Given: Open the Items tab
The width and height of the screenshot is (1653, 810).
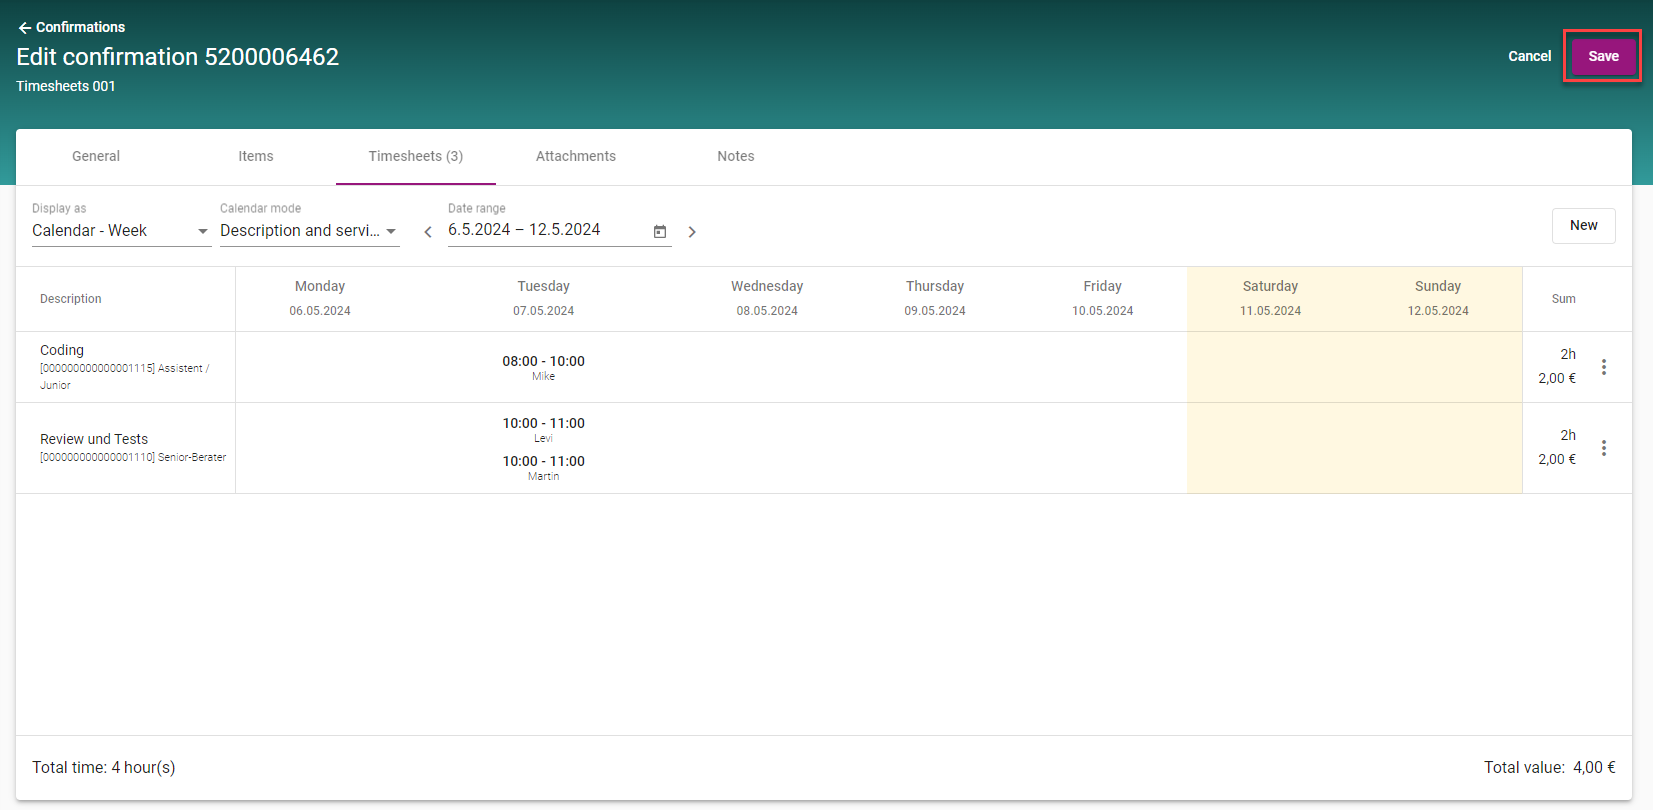Looking at the screenshot, I should click(256, 156).
